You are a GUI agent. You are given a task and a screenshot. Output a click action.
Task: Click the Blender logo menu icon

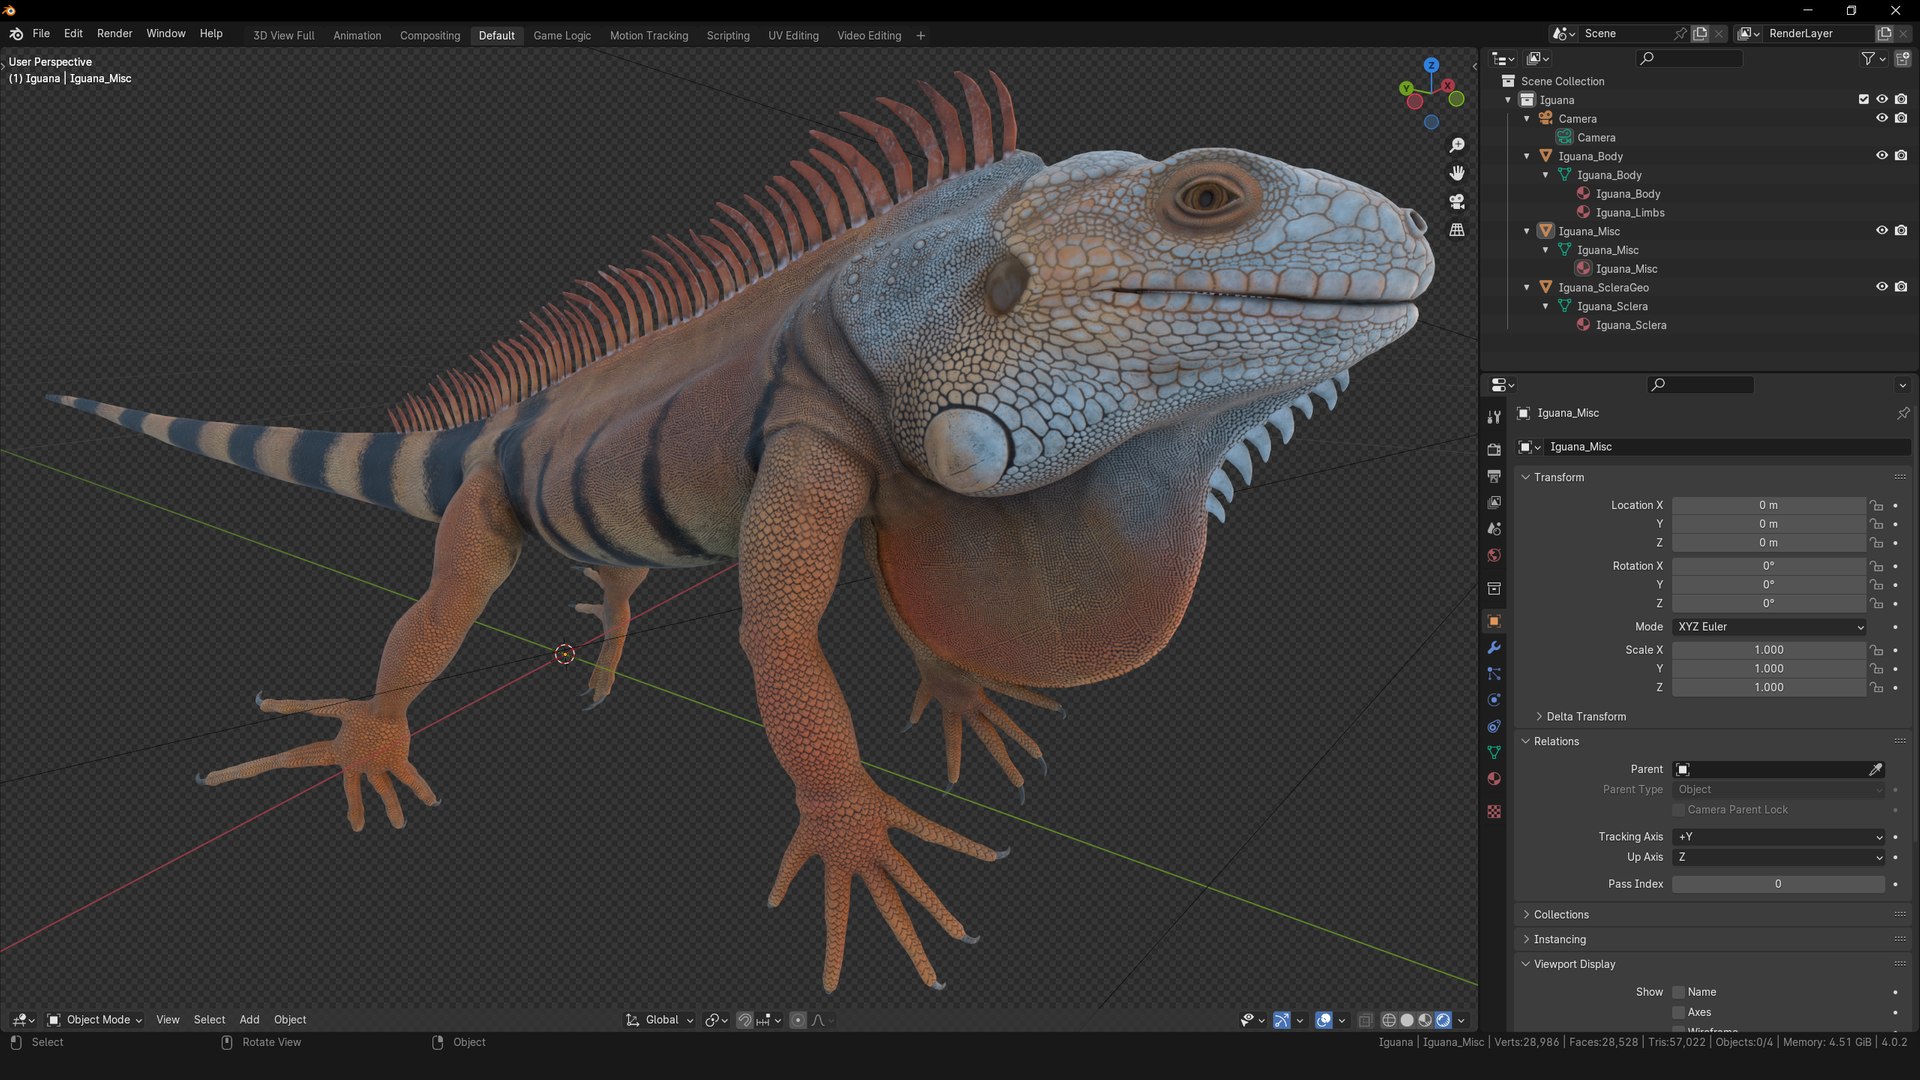coord(16,34)
